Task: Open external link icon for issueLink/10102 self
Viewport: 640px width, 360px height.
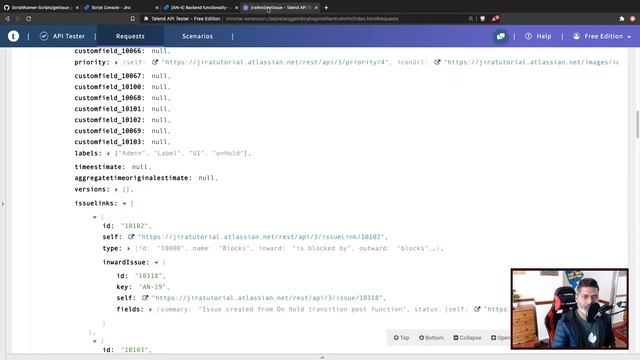Action: tap(131, 237)
